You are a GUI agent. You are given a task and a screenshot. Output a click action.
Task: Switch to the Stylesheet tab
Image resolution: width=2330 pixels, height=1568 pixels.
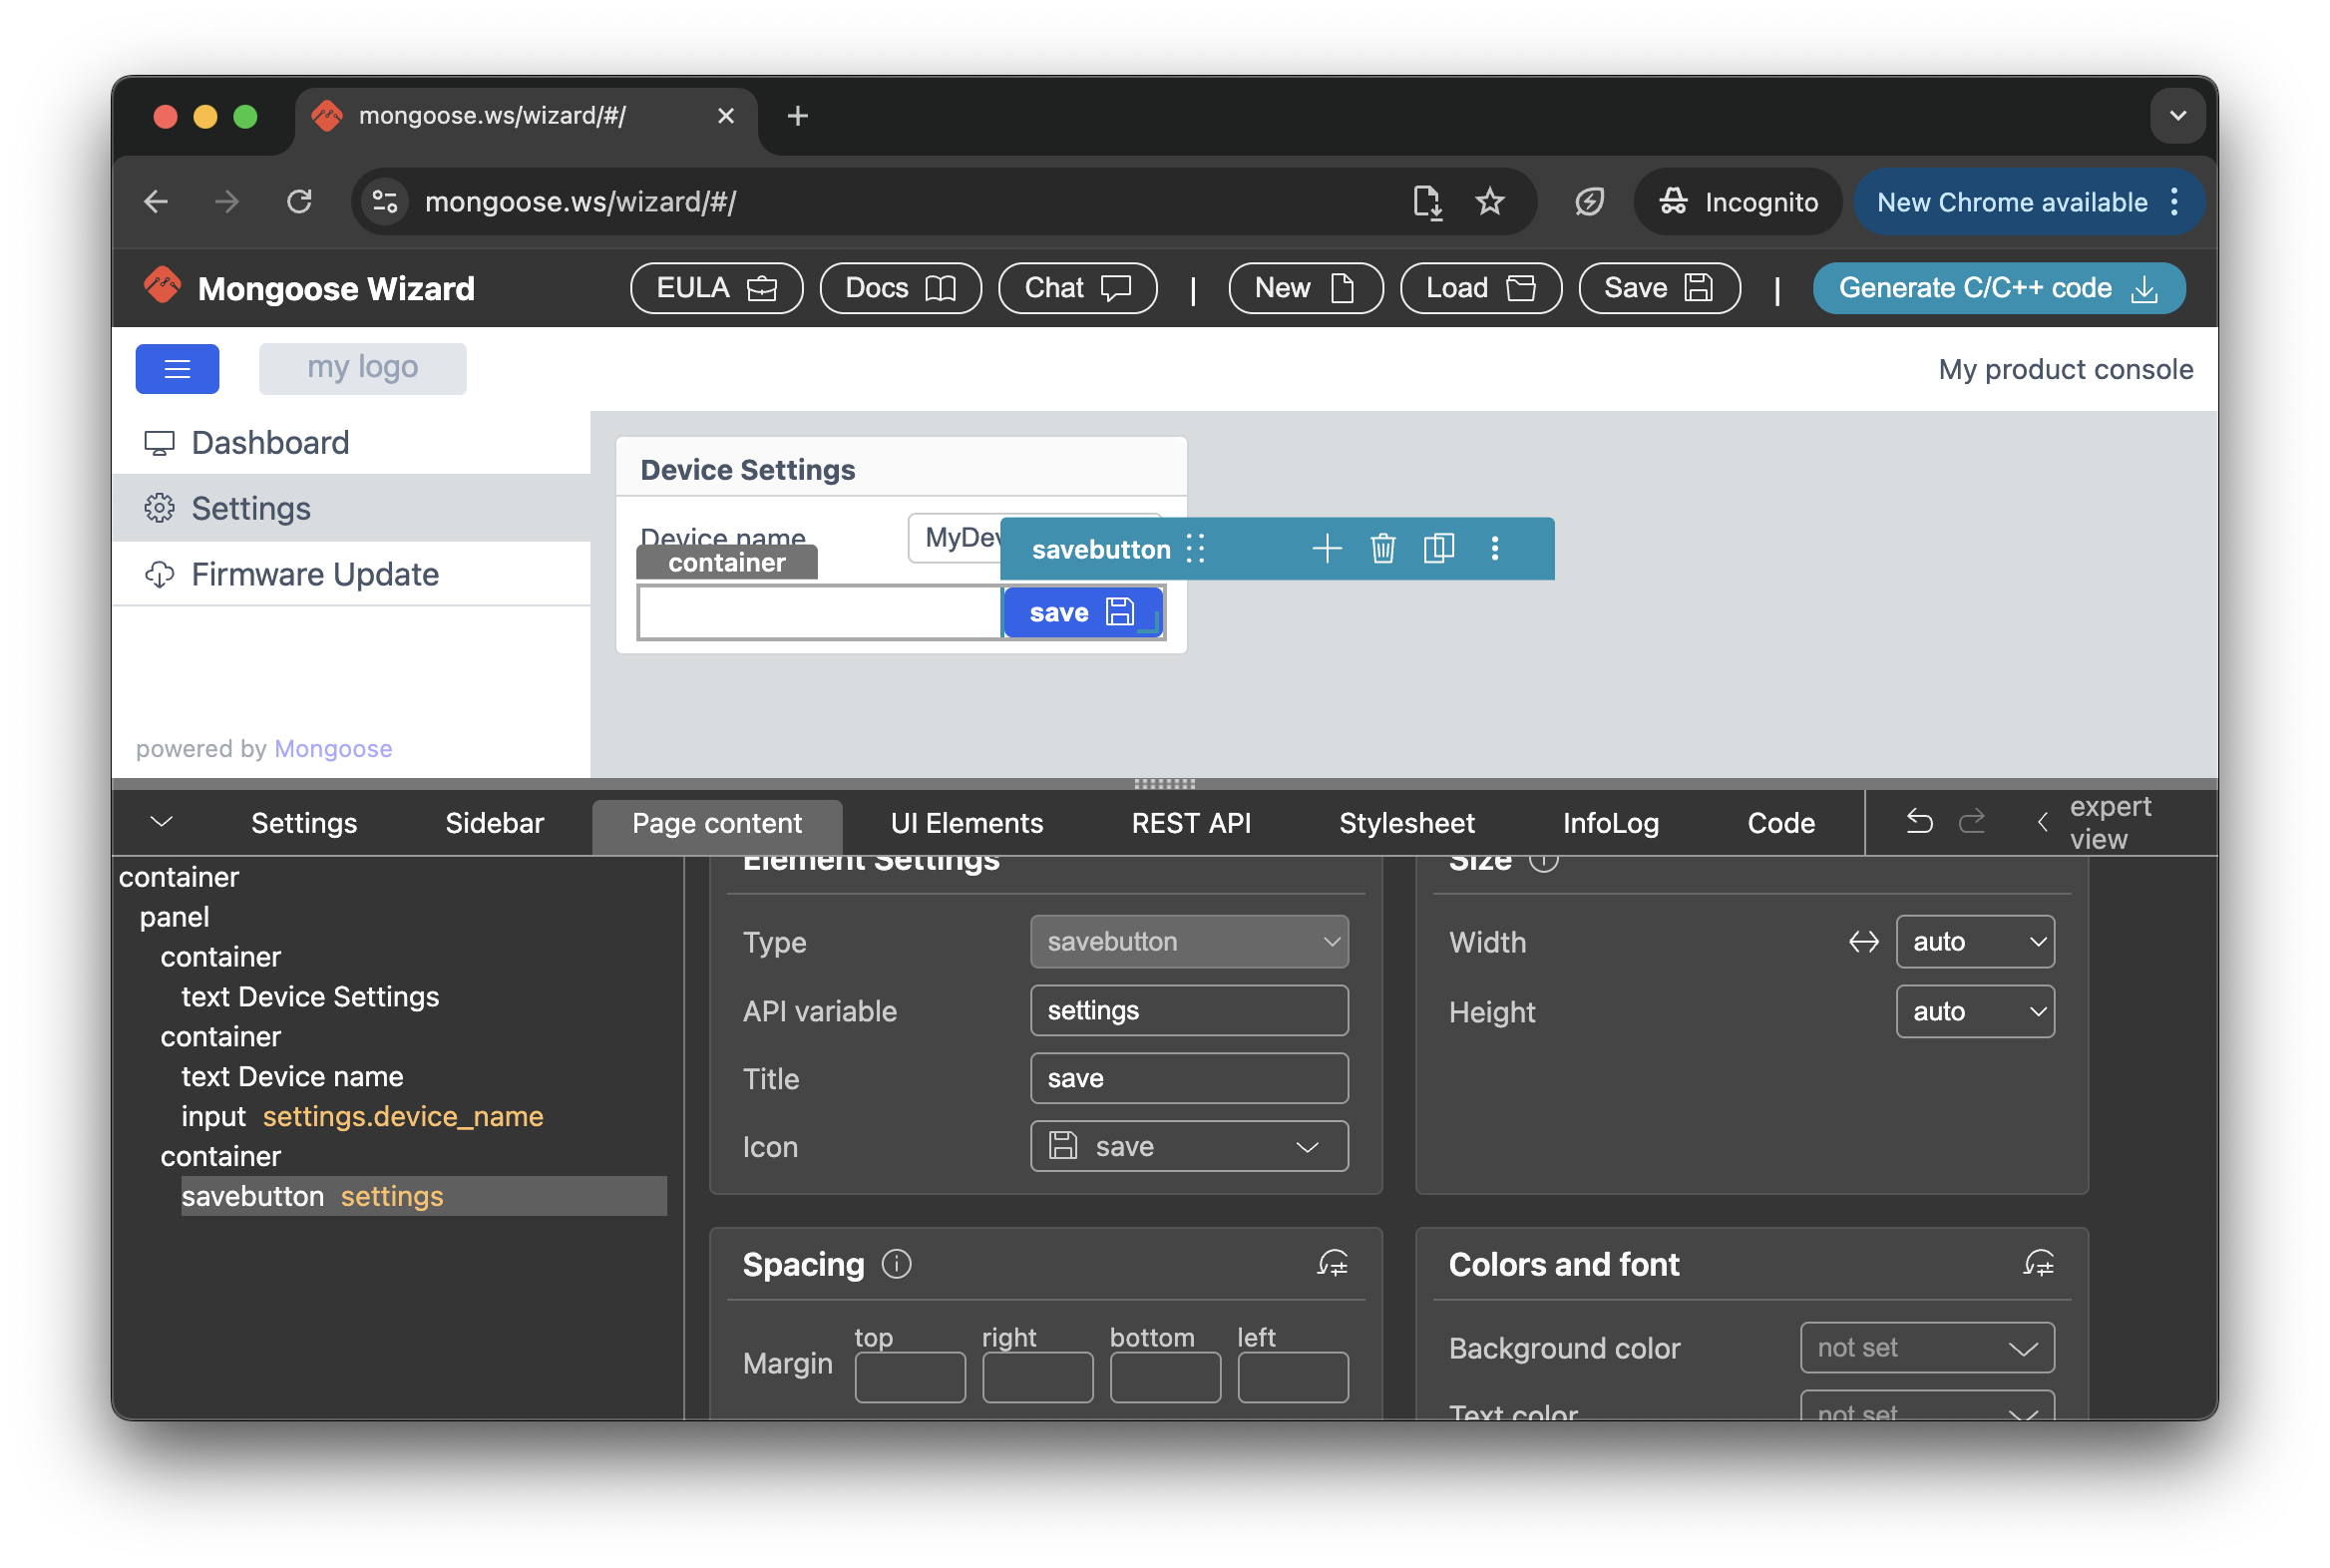coord(1406,823)
